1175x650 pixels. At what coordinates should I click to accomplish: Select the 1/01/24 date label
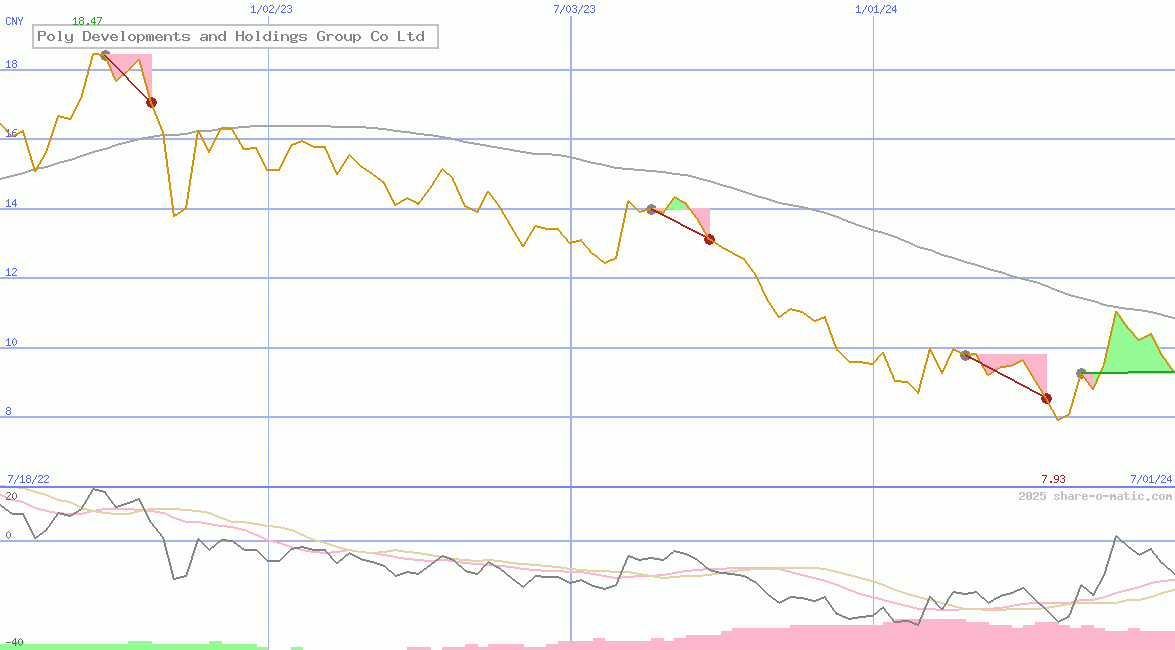876,9
